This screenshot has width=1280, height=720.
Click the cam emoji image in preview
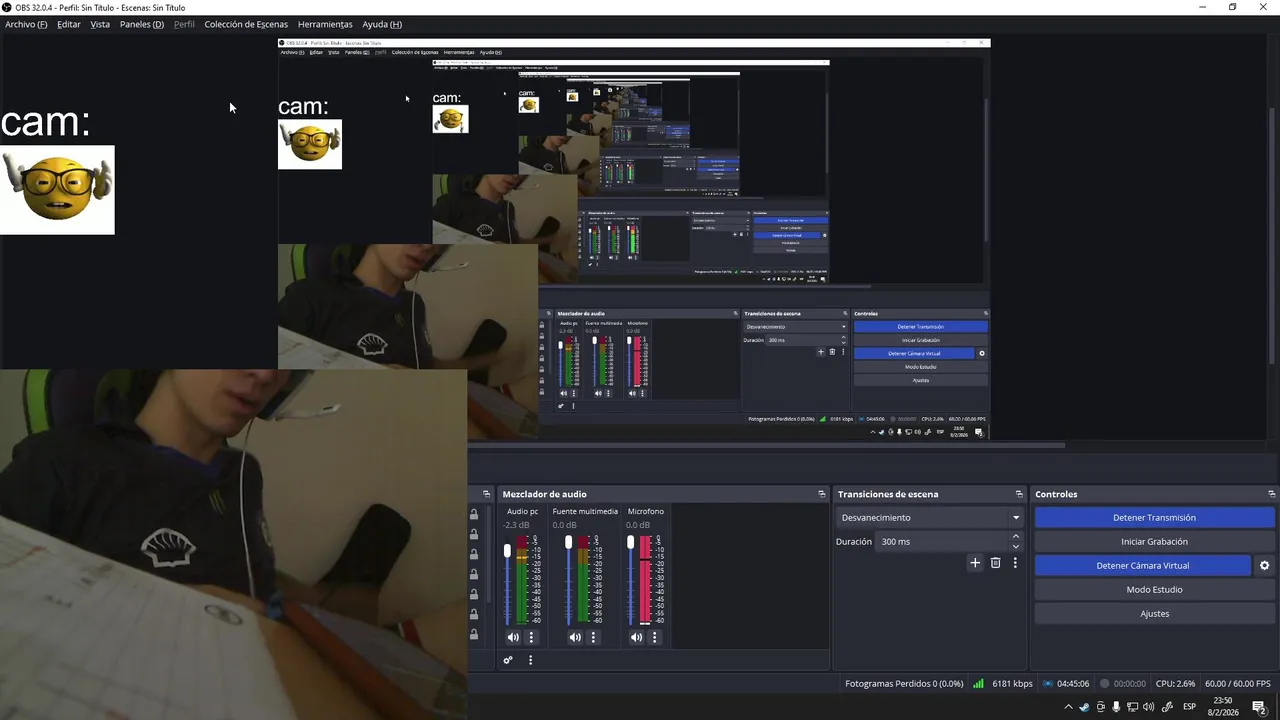coord(57,190)
